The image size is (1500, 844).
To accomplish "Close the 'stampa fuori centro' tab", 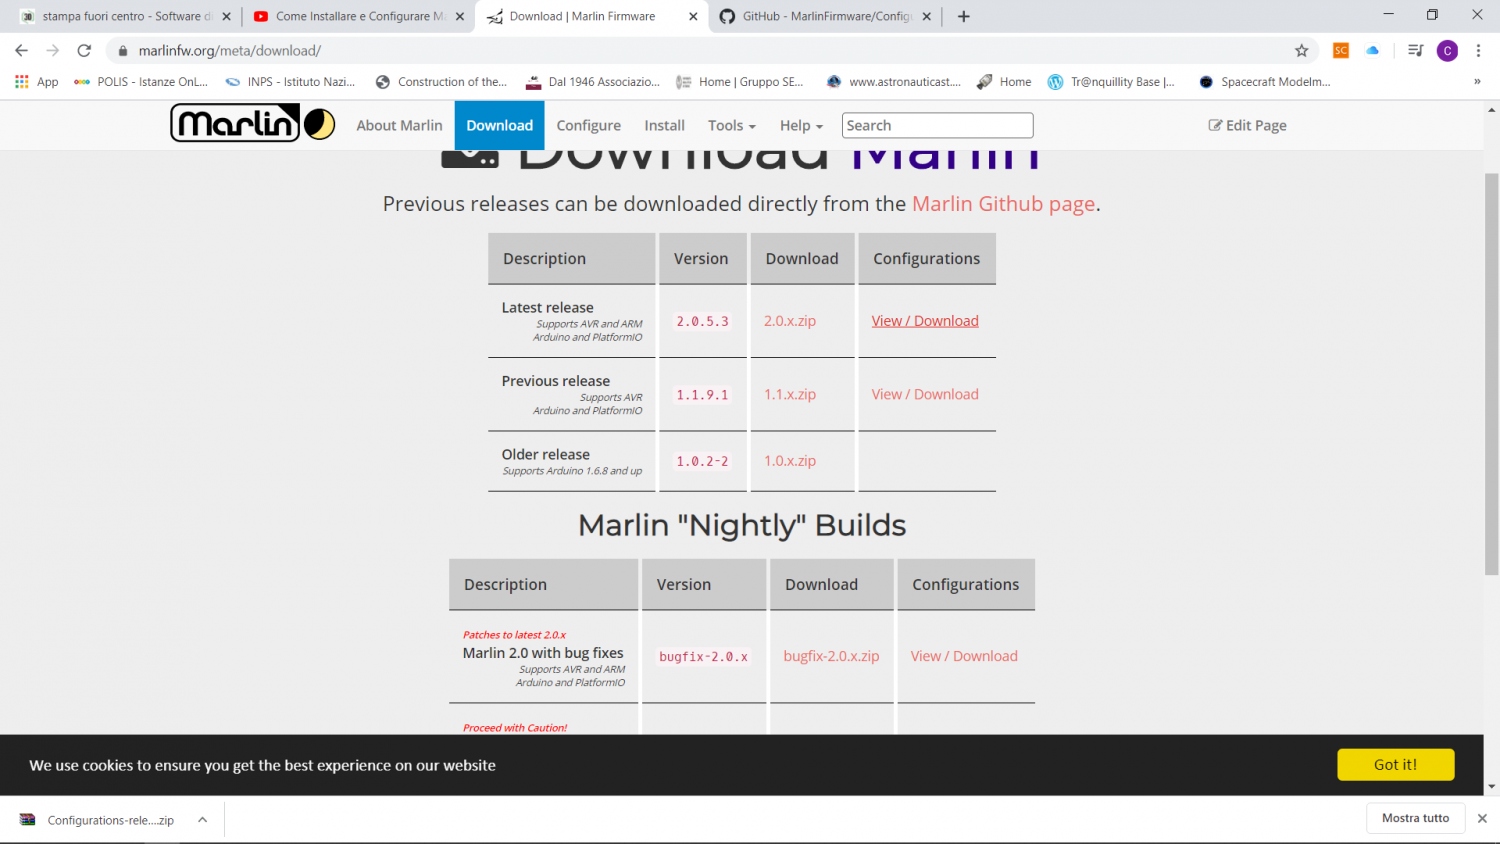I will [x=226, y=16].
